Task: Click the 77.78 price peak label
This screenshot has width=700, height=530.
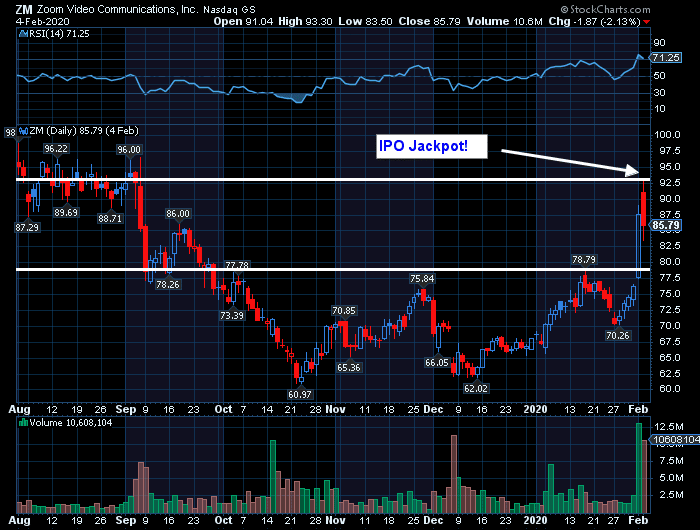Action: click(x=237, y=265)
